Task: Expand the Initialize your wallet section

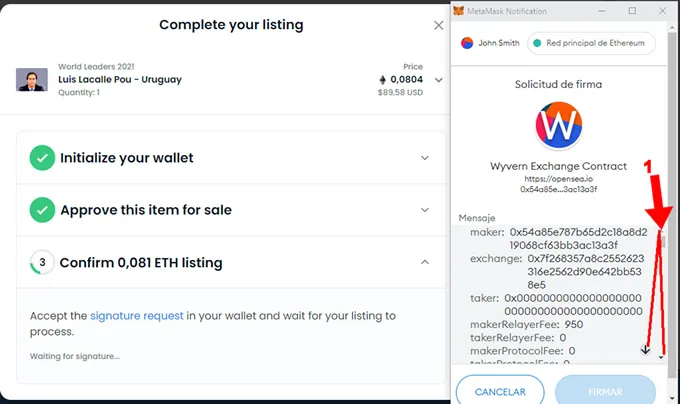Action: tap(425, 158)
